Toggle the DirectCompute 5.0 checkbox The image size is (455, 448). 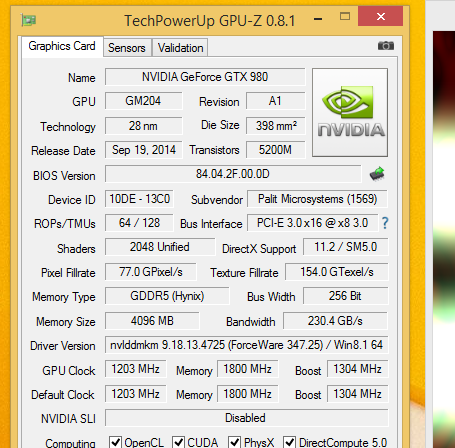[289, 442]
